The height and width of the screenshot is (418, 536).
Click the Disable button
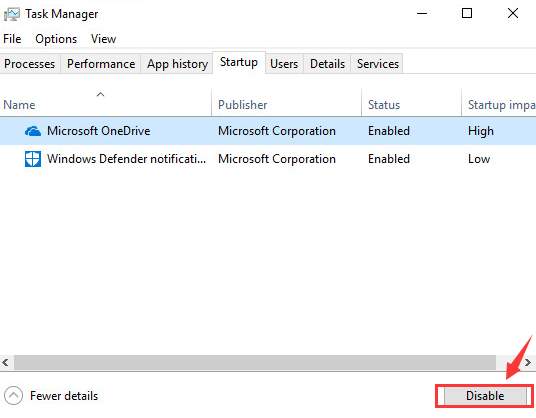(x=485, y=396)
